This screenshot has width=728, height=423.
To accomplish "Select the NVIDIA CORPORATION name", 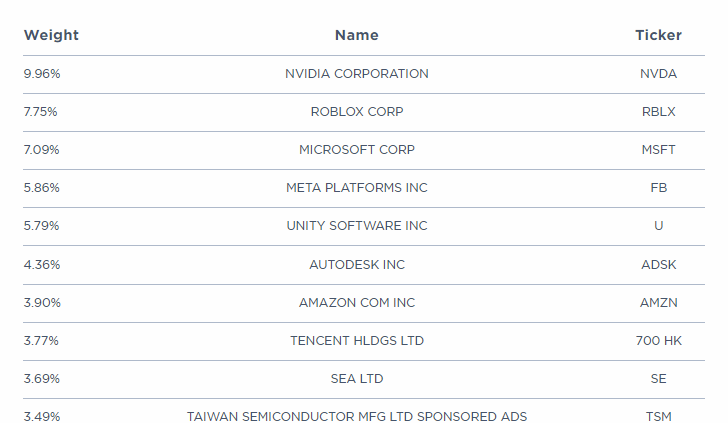I will point(356,74).
